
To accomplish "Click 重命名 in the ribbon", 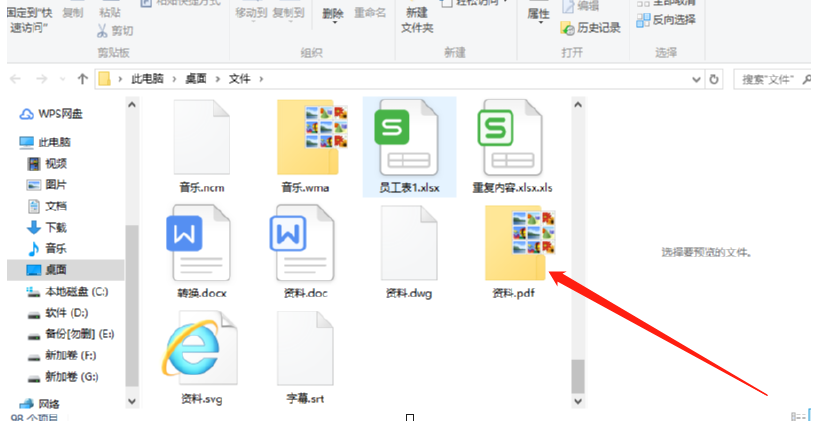I will pyautogui.click(x=370, y=12).
